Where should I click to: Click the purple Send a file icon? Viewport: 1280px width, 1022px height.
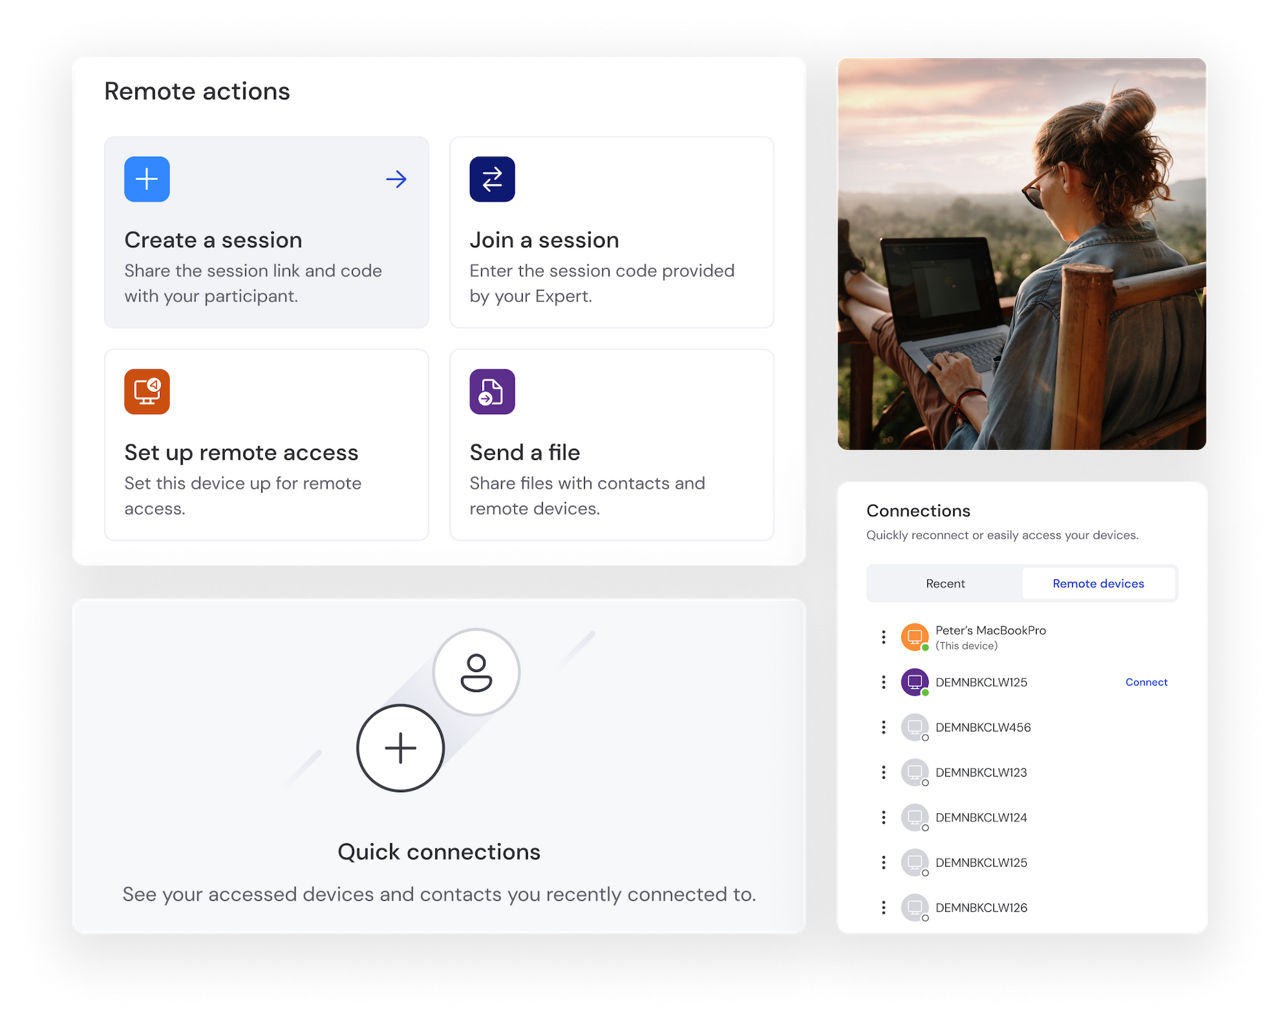click(492, 392)
